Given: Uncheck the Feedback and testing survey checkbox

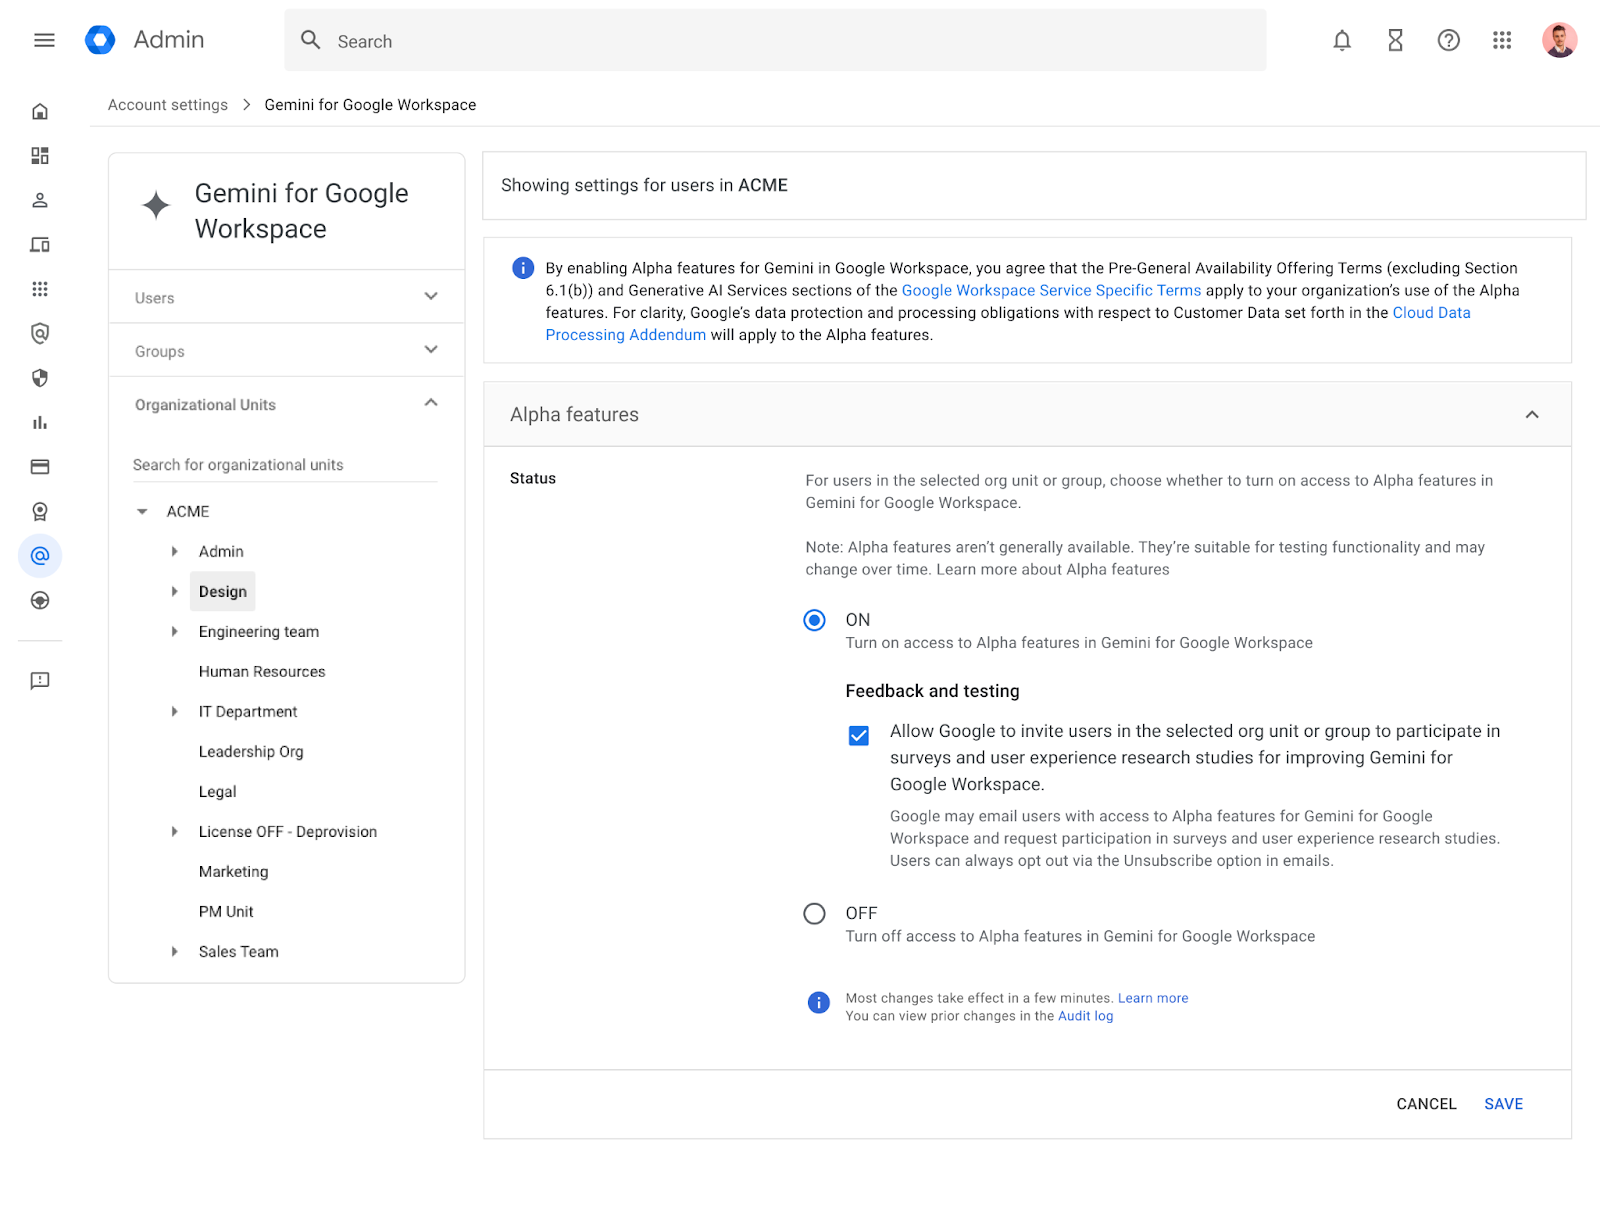Looking at the screenshot, I should pos(858,736).
